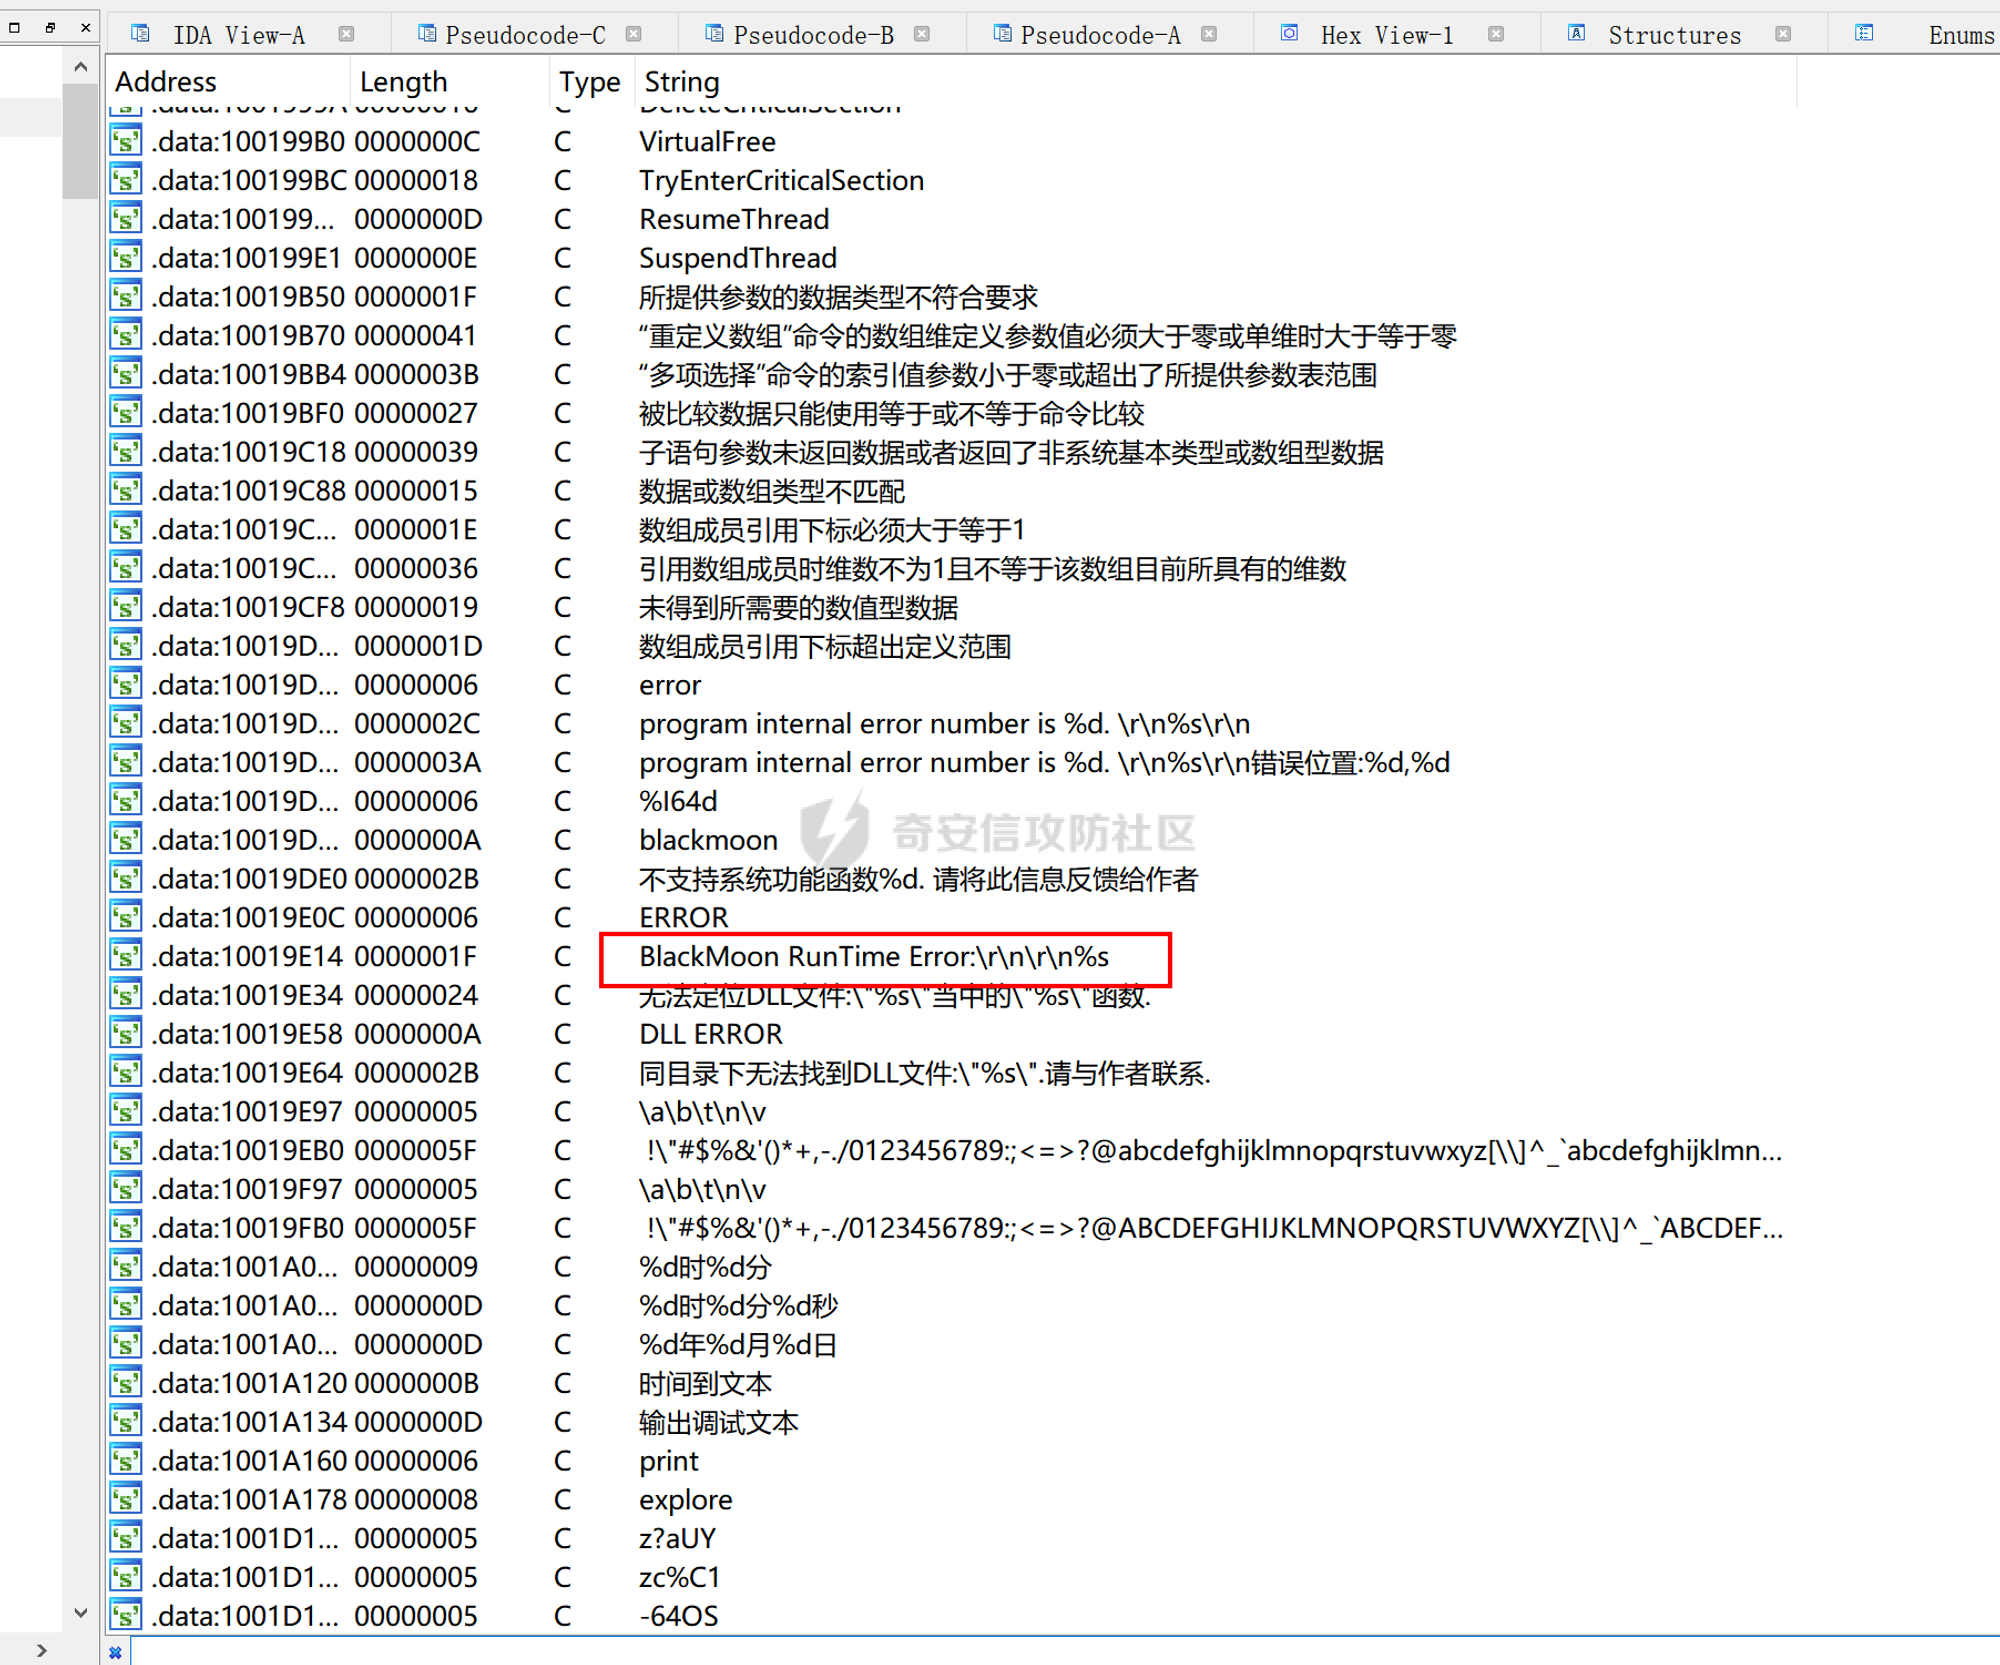Image resolution: width=2000 pixels, height=1665 pixels.
Task: Sort by the String column header
Action: pyautogui.click(x=681, y=81)
